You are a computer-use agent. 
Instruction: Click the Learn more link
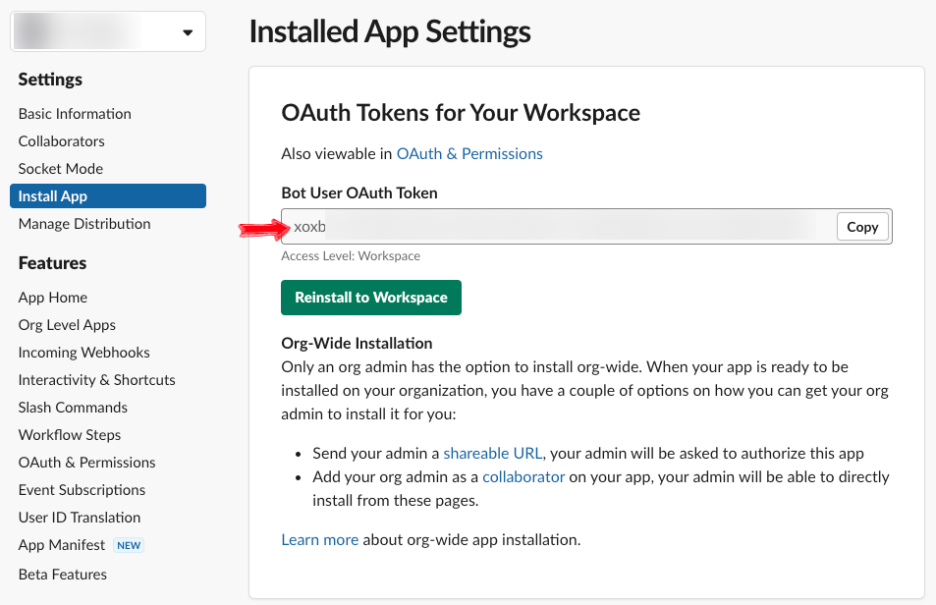tap(320, 540)
